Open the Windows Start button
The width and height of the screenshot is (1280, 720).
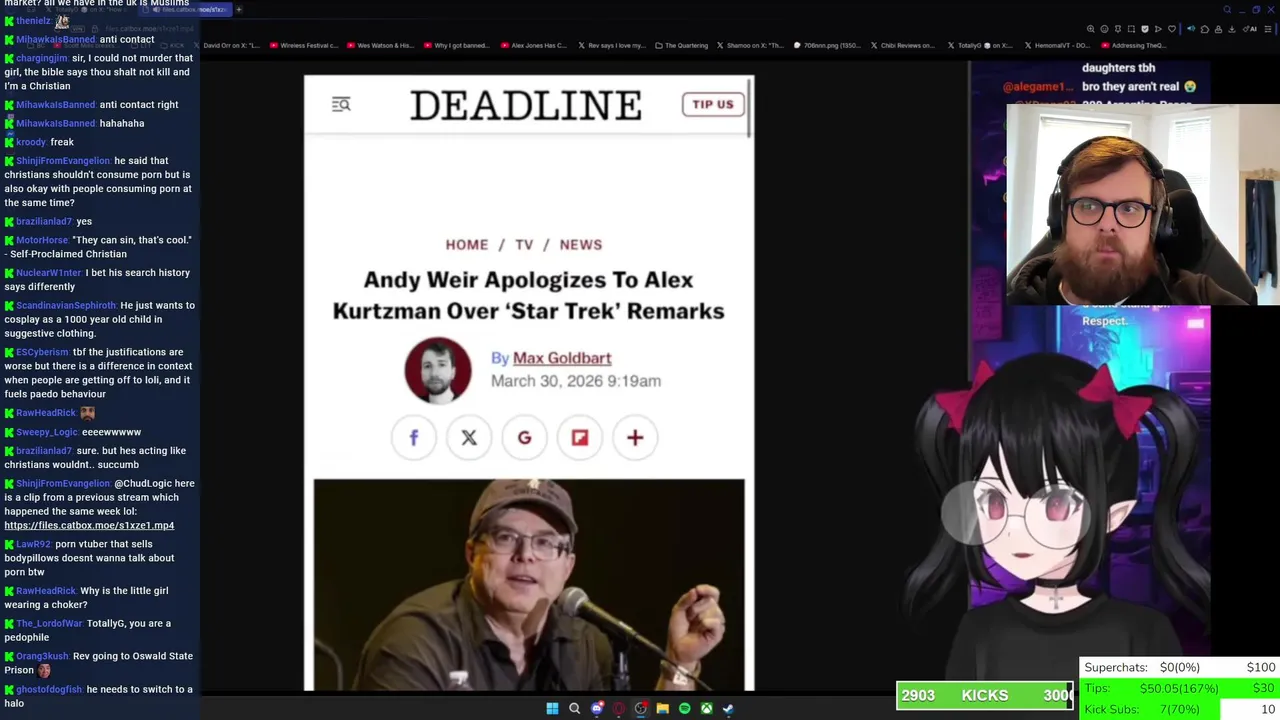coord(552,708)
